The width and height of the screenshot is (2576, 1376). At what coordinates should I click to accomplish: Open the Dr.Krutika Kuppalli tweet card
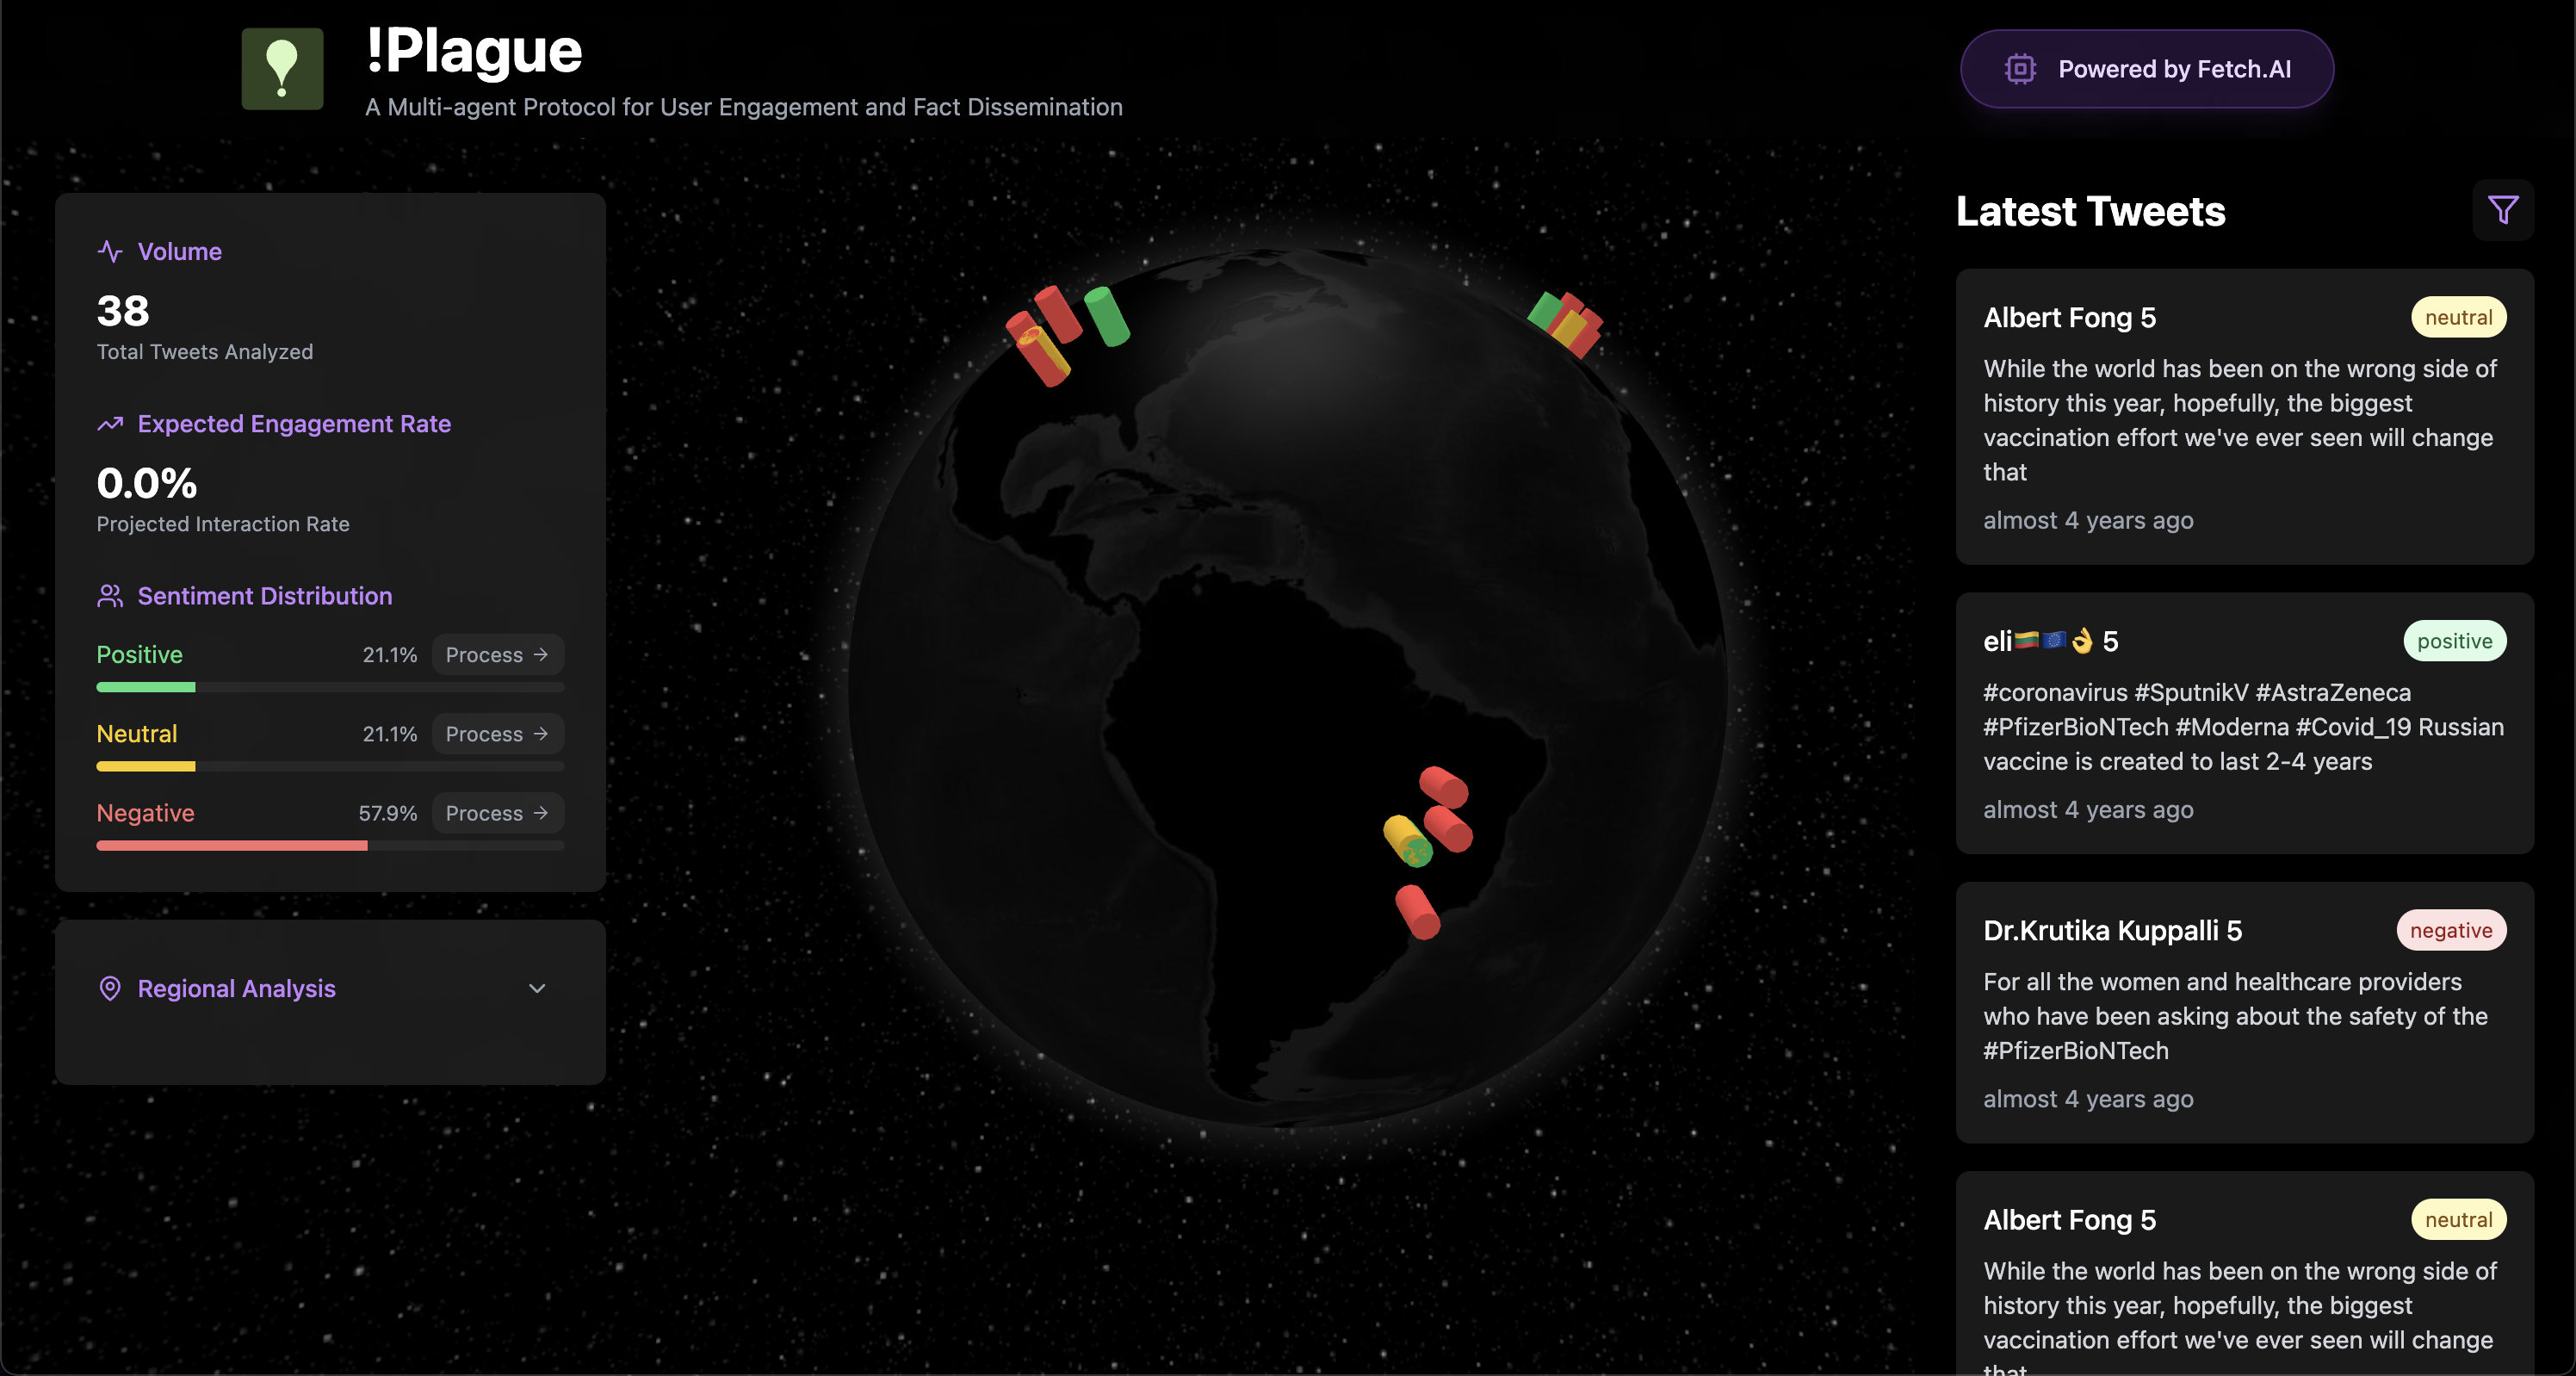2244,1012
